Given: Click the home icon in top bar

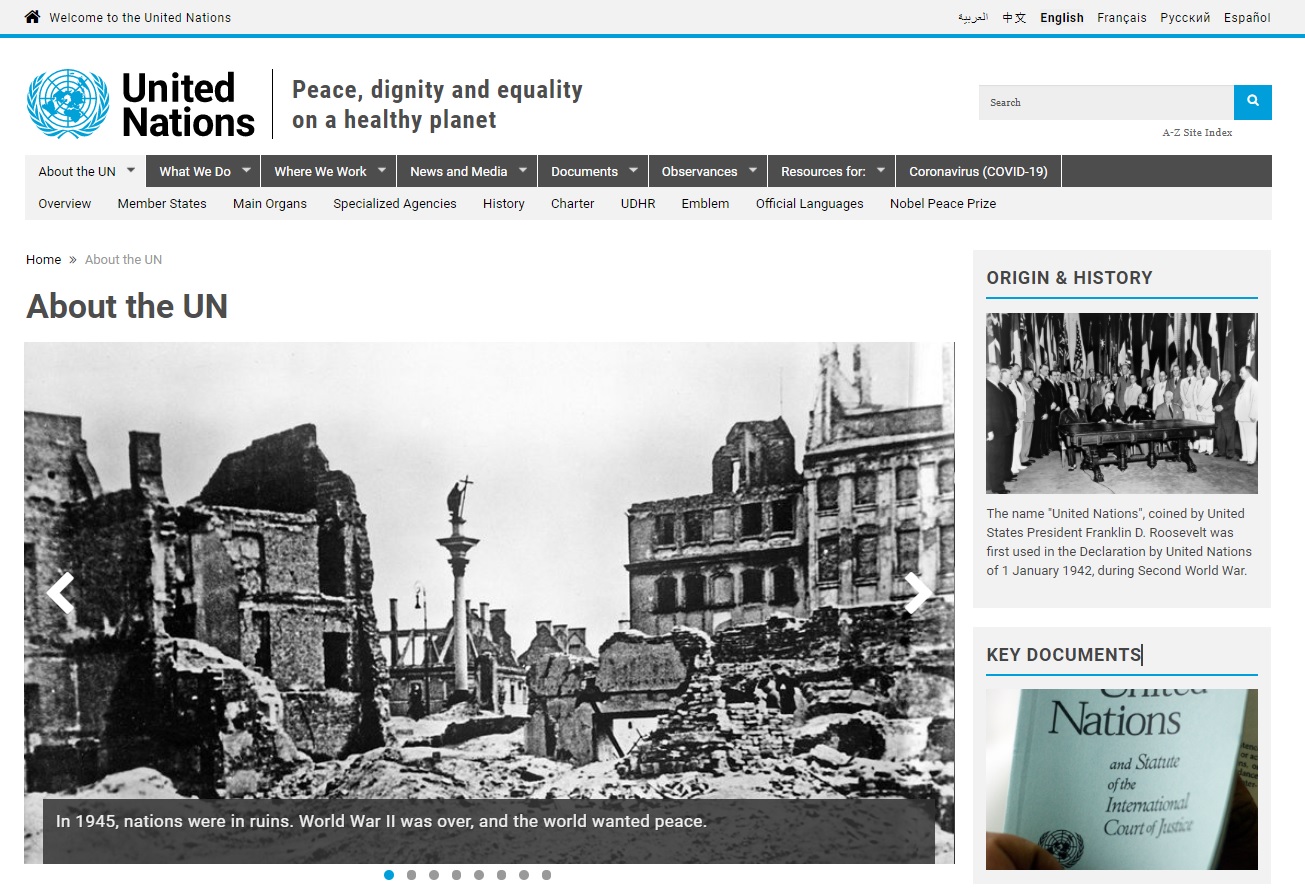Looking at the screenshot, I should point(33,17).
